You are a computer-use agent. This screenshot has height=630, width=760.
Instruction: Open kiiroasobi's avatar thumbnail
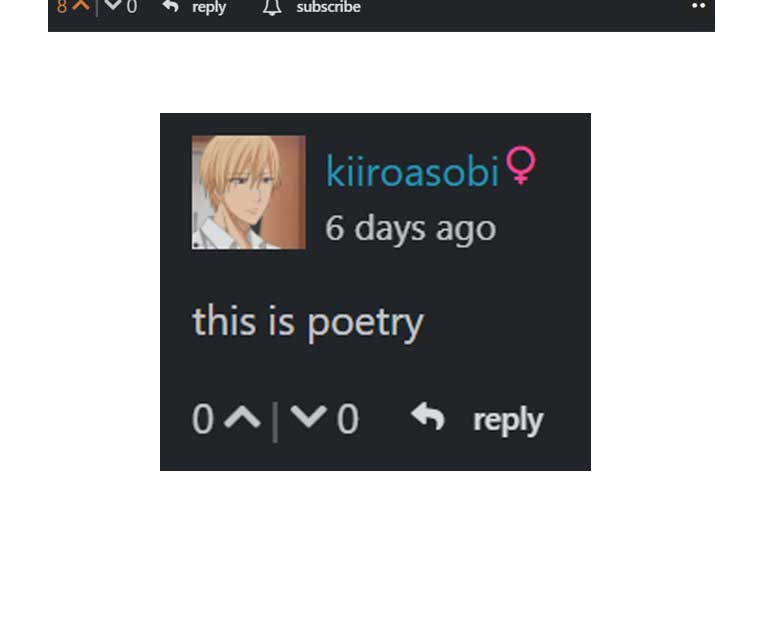coord(249,192)
